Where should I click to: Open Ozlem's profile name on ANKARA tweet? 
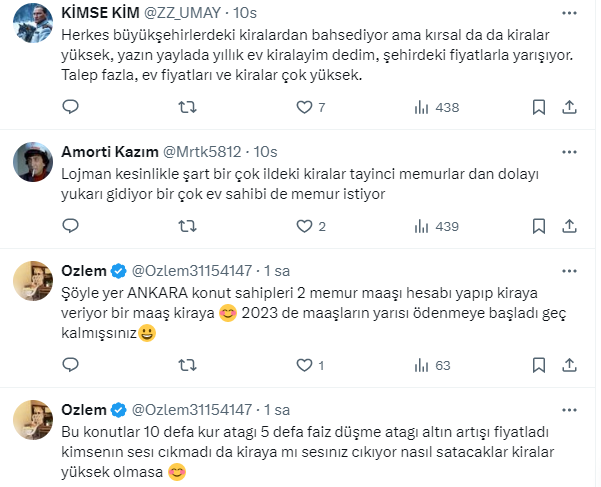coord(82,271)
